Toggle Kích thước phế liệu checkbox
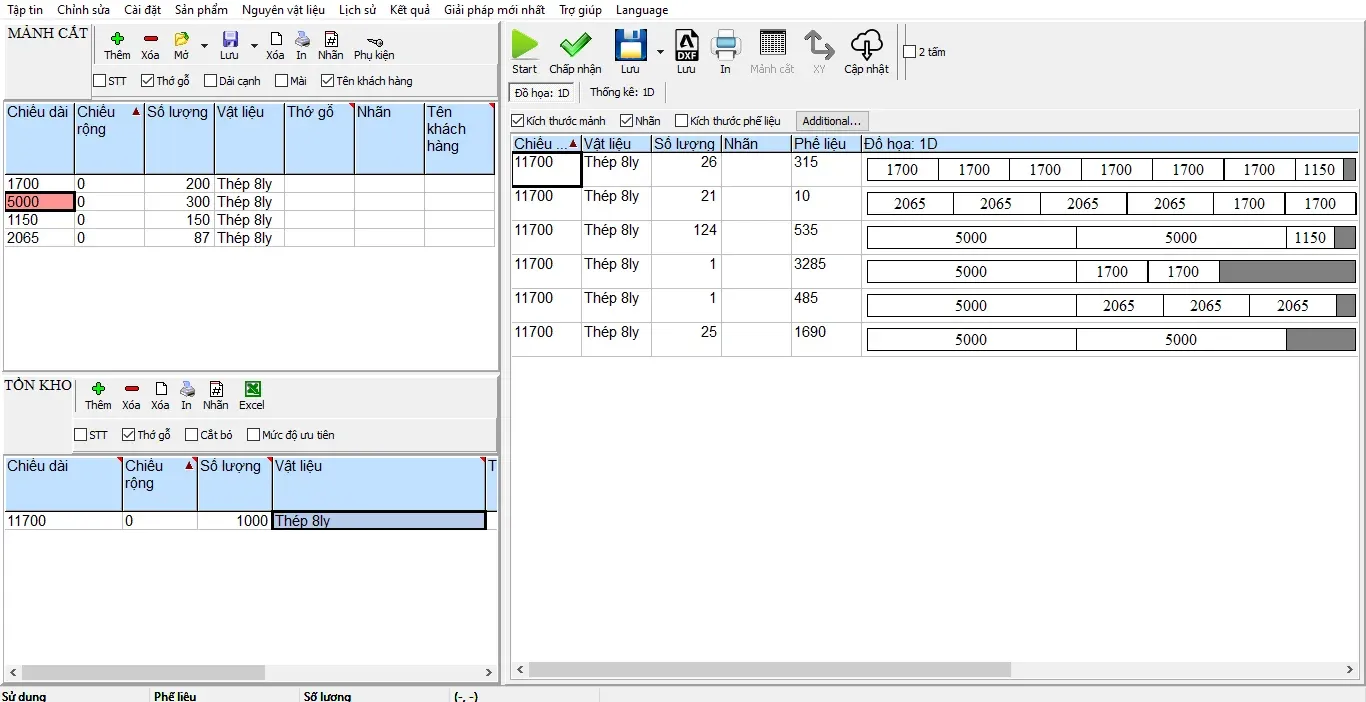Screen dimensions: 1366x702 tap(682, 121)
